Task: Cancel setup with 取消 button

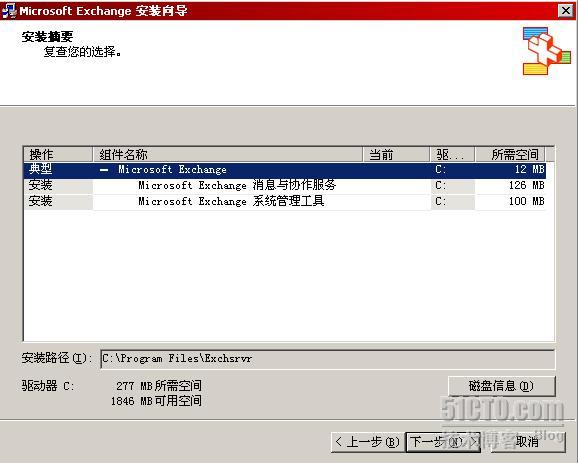Action: click(527, 442)
